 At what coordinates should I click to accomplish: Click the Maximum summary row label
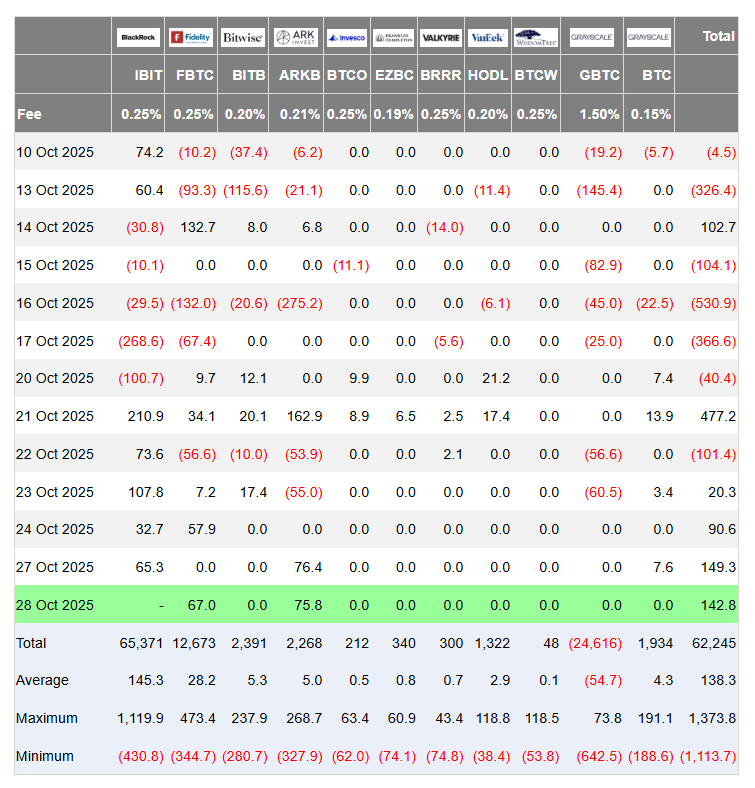(47, 718)
